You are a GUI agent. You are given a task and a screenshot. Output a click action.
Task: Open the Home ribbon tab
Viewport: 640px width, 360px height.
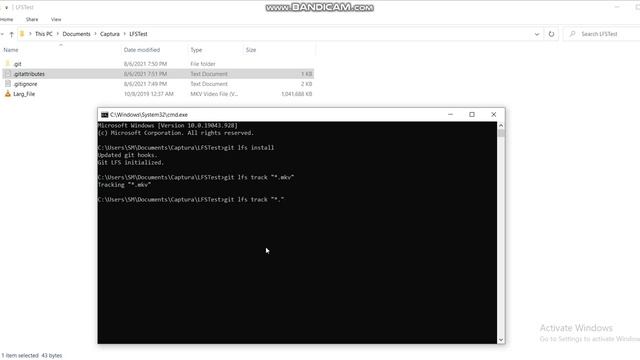7,19
